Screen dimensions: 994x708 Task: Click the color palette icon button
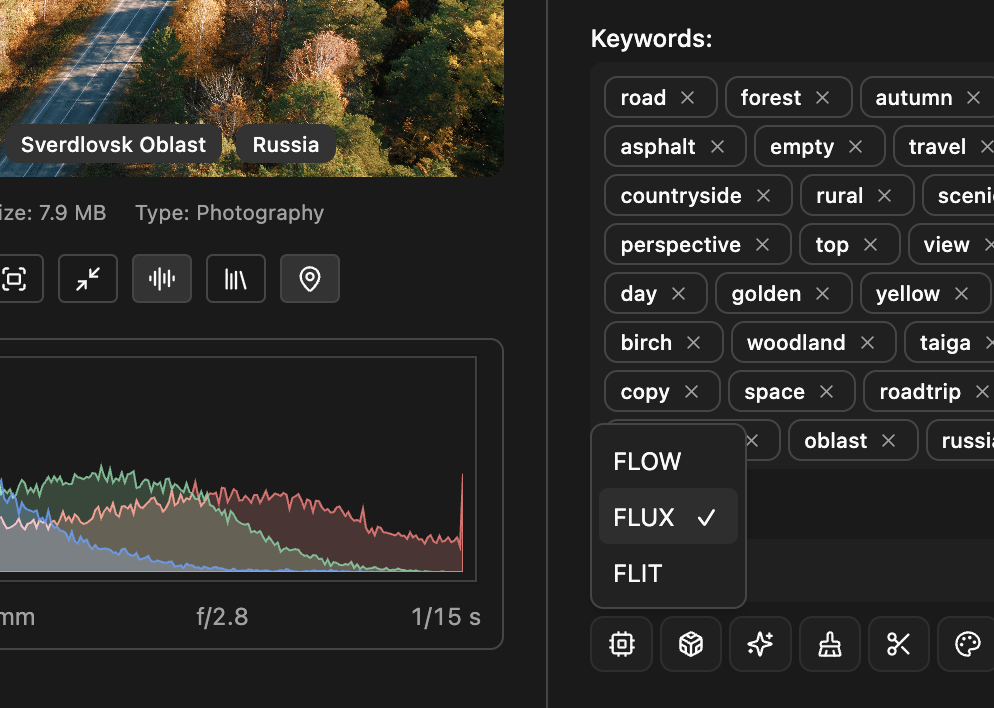tap(967, 644)
